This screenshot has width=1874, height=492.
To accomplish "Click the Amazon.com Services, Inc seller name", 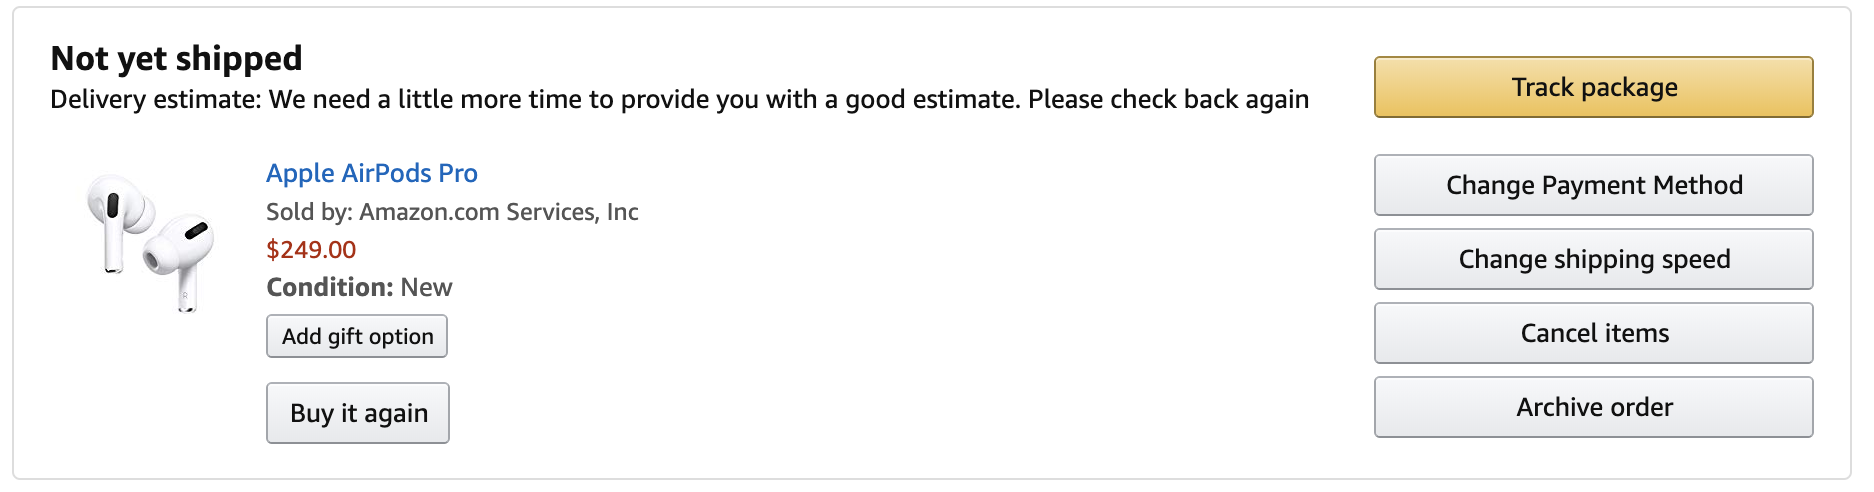I will coord(498,212).
